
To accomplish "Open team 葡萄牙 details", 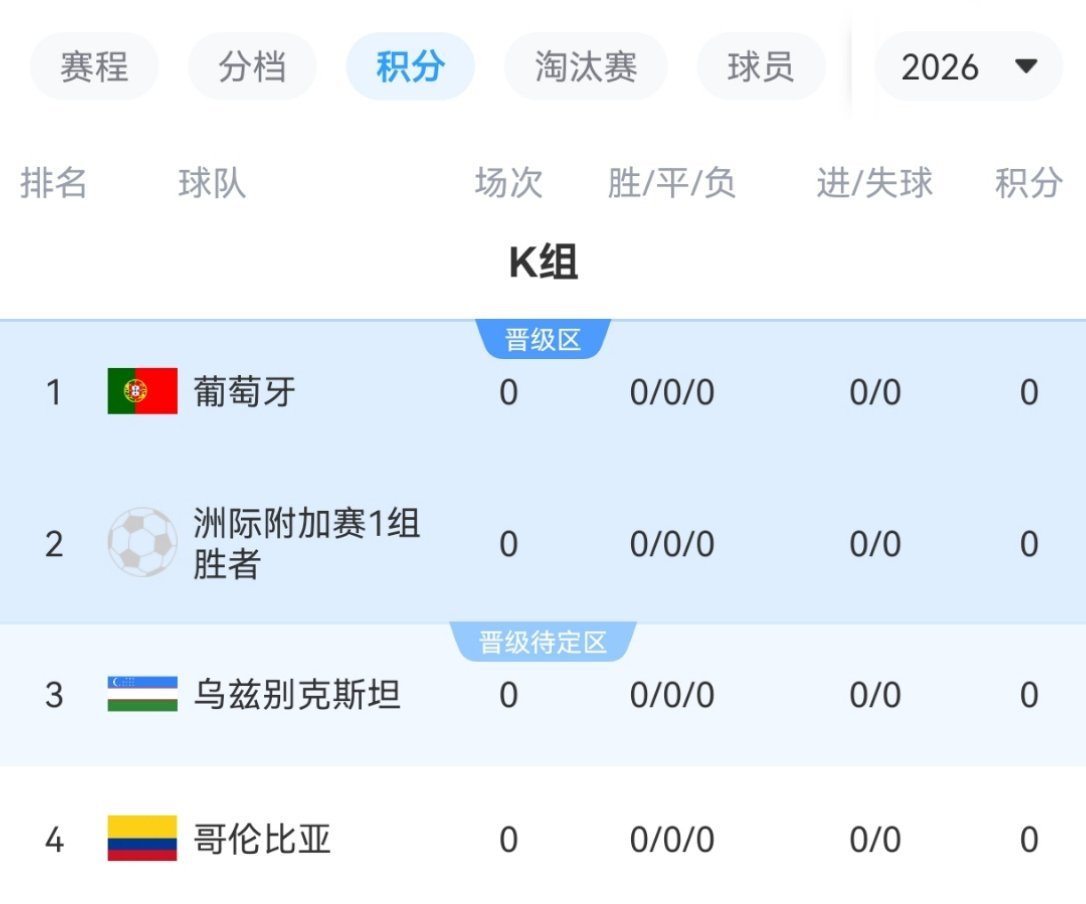I will click(x=245, y=392).
